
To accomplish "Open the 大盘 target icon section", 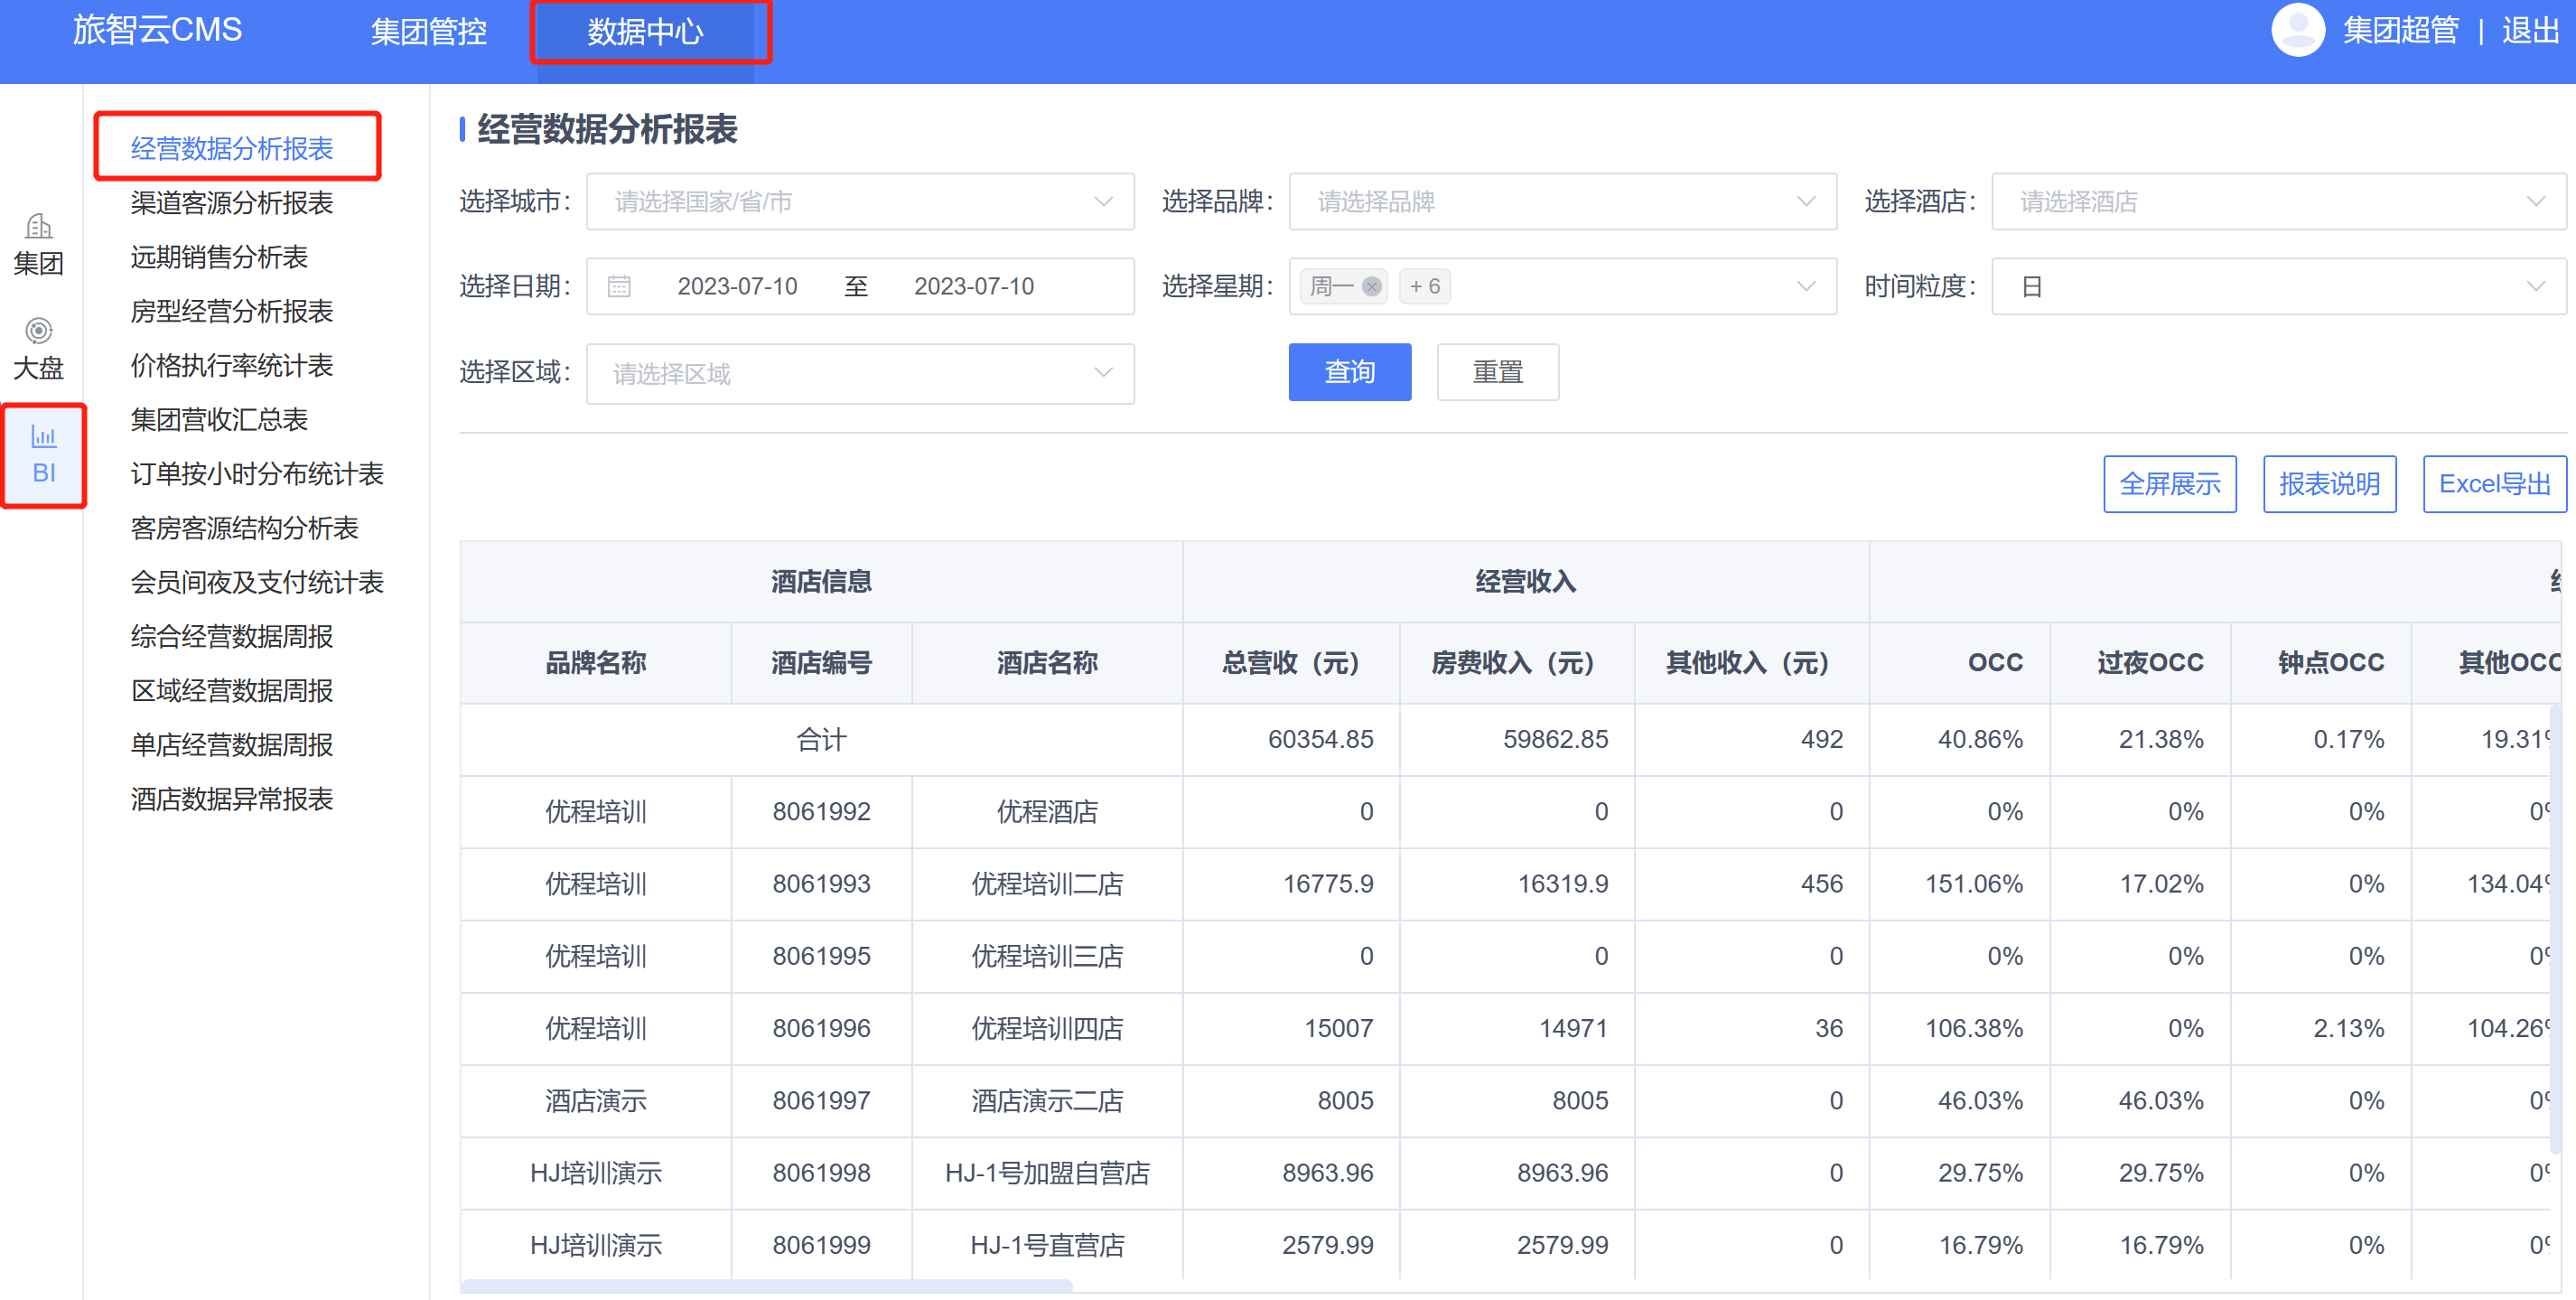I will pos(39,330).
